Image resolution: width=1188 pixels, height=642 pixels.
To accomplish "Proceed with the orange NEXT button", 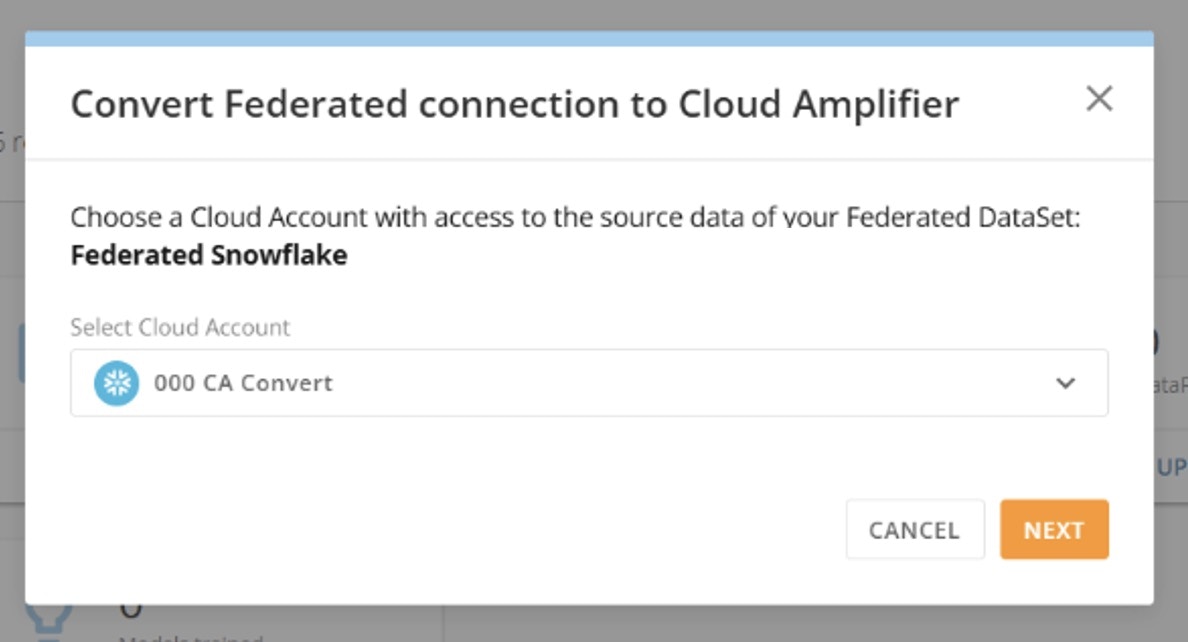I will pyautogui.click(x=1054, y=529).
